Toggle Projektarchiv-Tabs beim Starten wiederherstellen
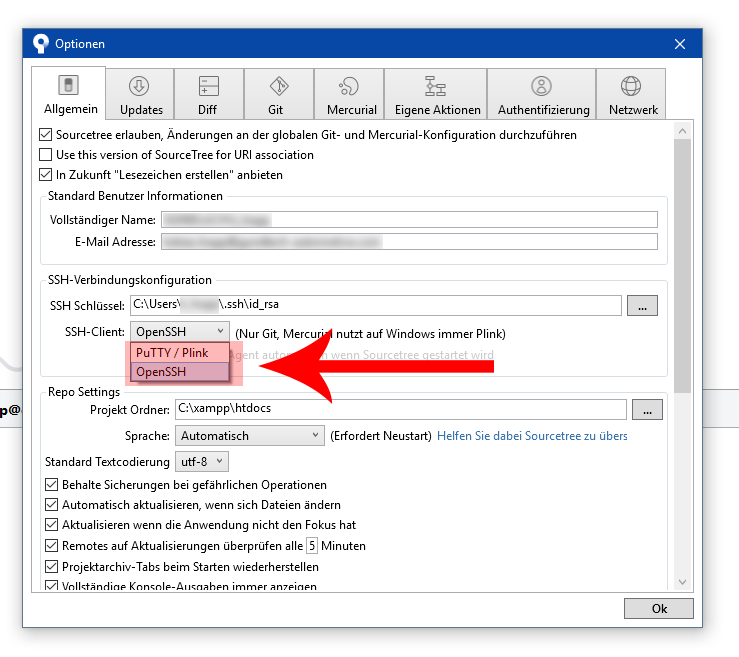Viewport: 739px width, 657px height. coord(51,567)
